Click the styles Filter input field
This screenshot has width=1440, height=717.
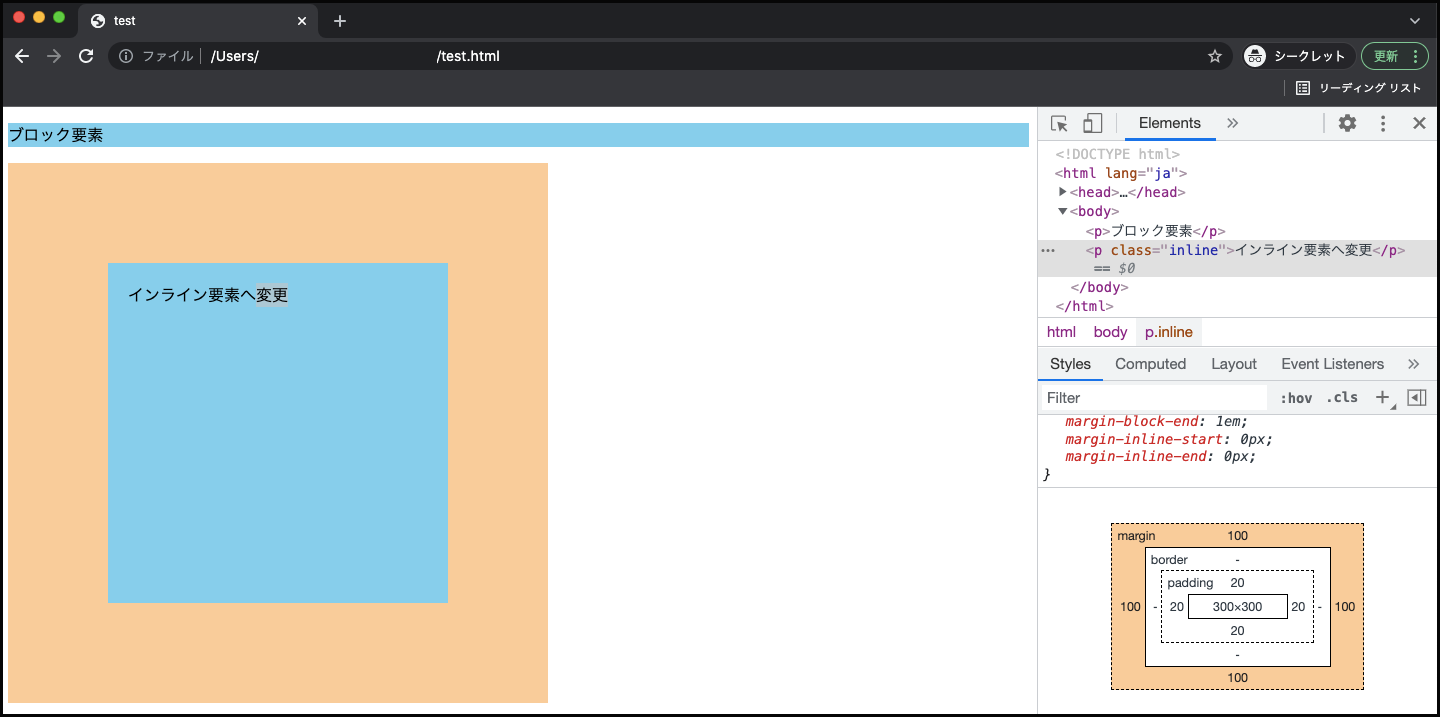(x=1150, y=397)
